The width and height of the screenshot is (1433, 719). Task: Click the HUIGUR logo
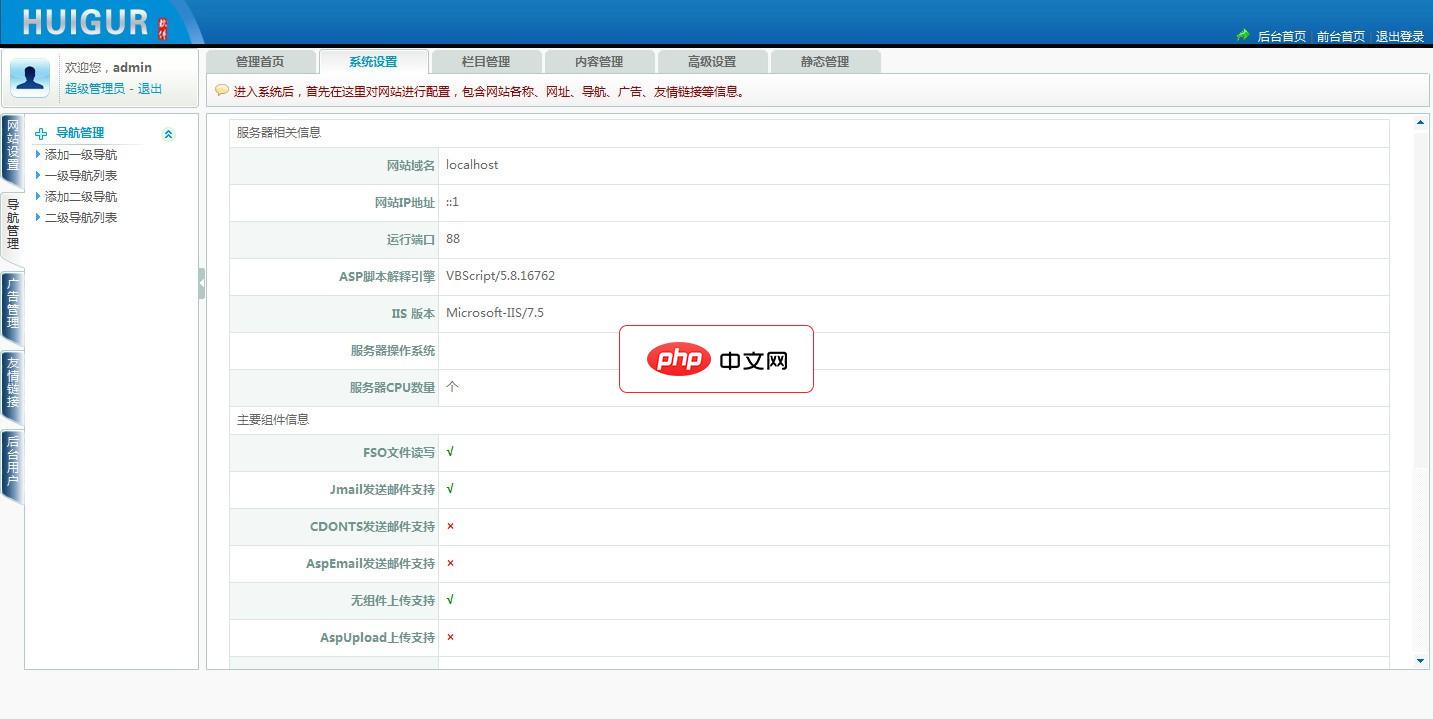(x=95, y=22)
